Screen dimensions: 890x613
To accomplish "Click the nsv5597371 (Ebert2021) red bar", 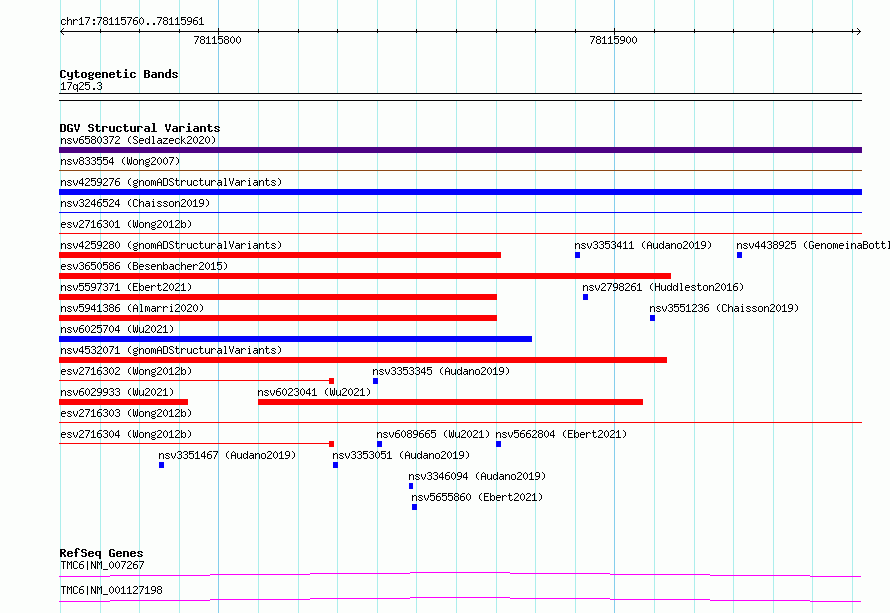I will pos(278,297).
